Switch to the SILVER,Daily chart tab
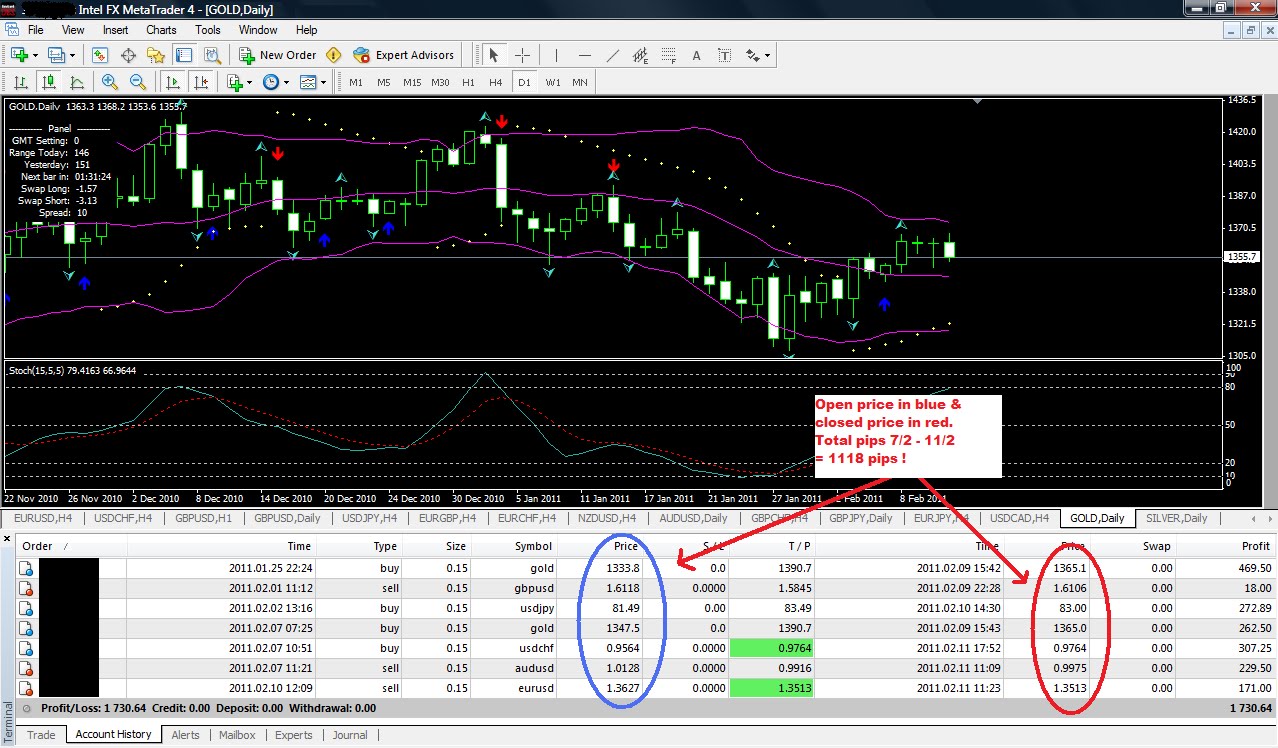Image resolution: width=1278 pixels, height=748 pixels. tap(1176, 518)
